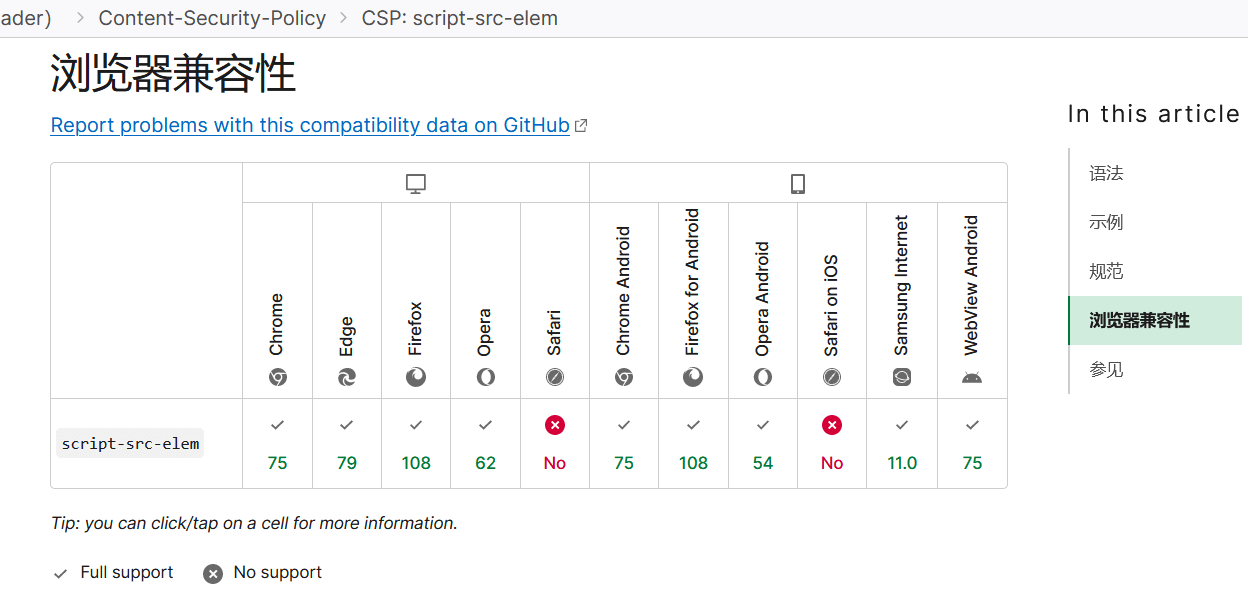Open Content-Security-Policy breadcrumb link
The width and height of the screenshot is (1248, 605).
coord(212,18)
